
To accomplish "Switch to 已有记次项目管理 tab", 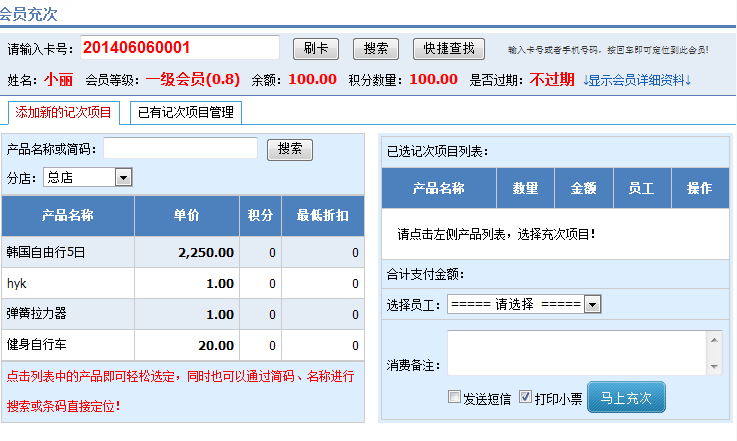I will tap(185, 112).
